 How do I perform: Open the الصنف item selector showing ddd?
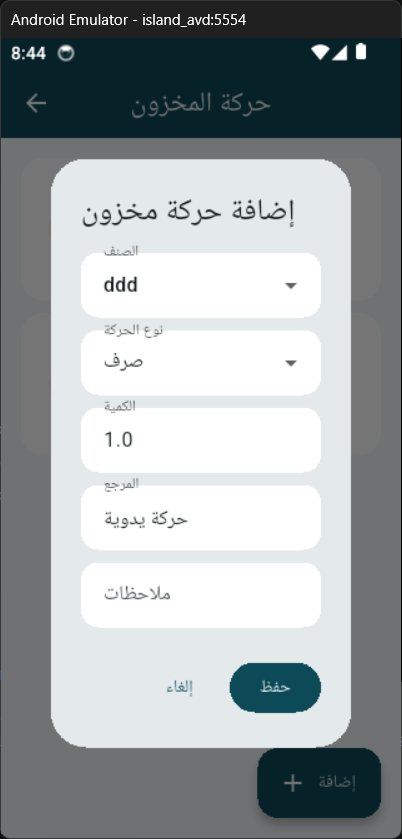point(201,285)
